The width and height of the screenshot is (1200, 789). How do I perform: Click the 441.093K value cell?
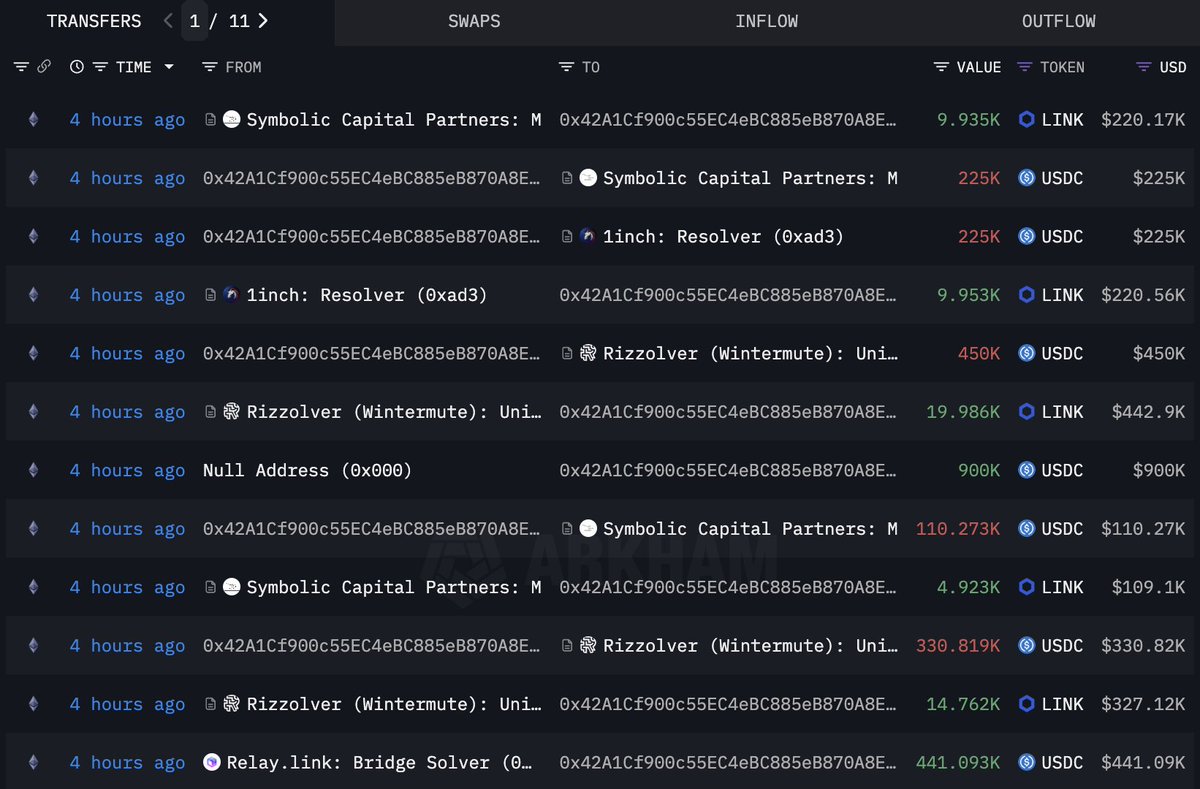[958, 762]
